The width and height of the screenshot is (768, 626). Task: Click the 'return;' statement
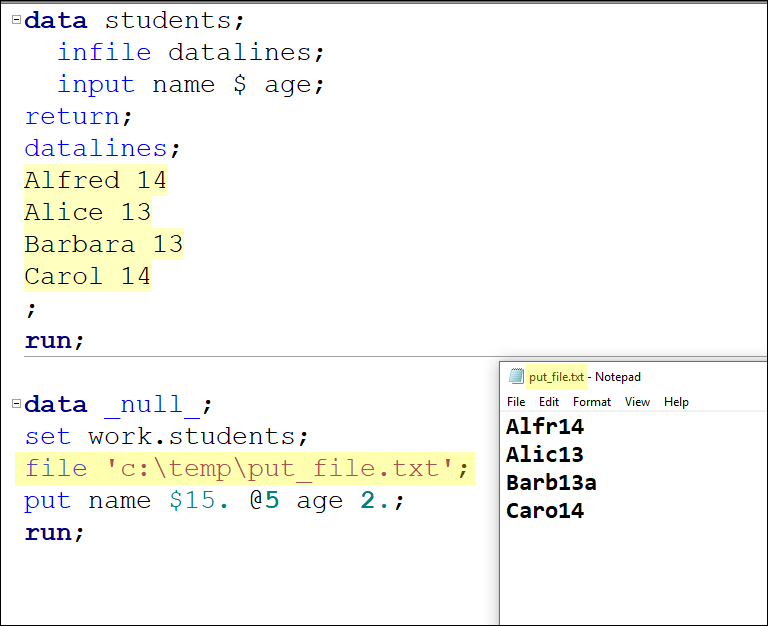[x=78, y=117]
